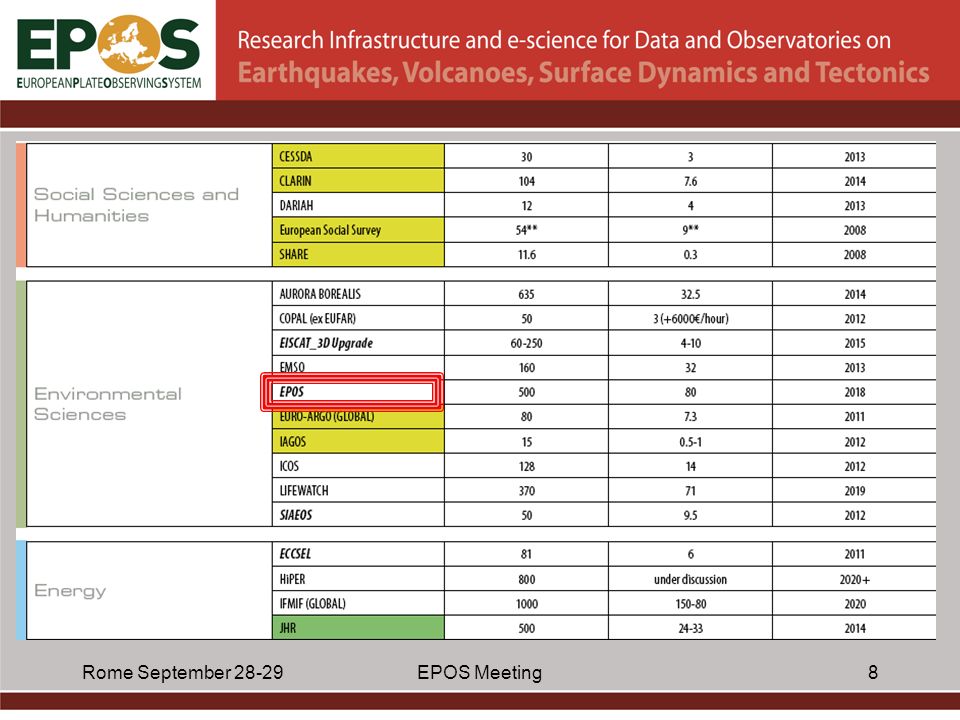
Task: Click the 'EISCAT_3D Upgrade' cell
Action: [358, 343]
